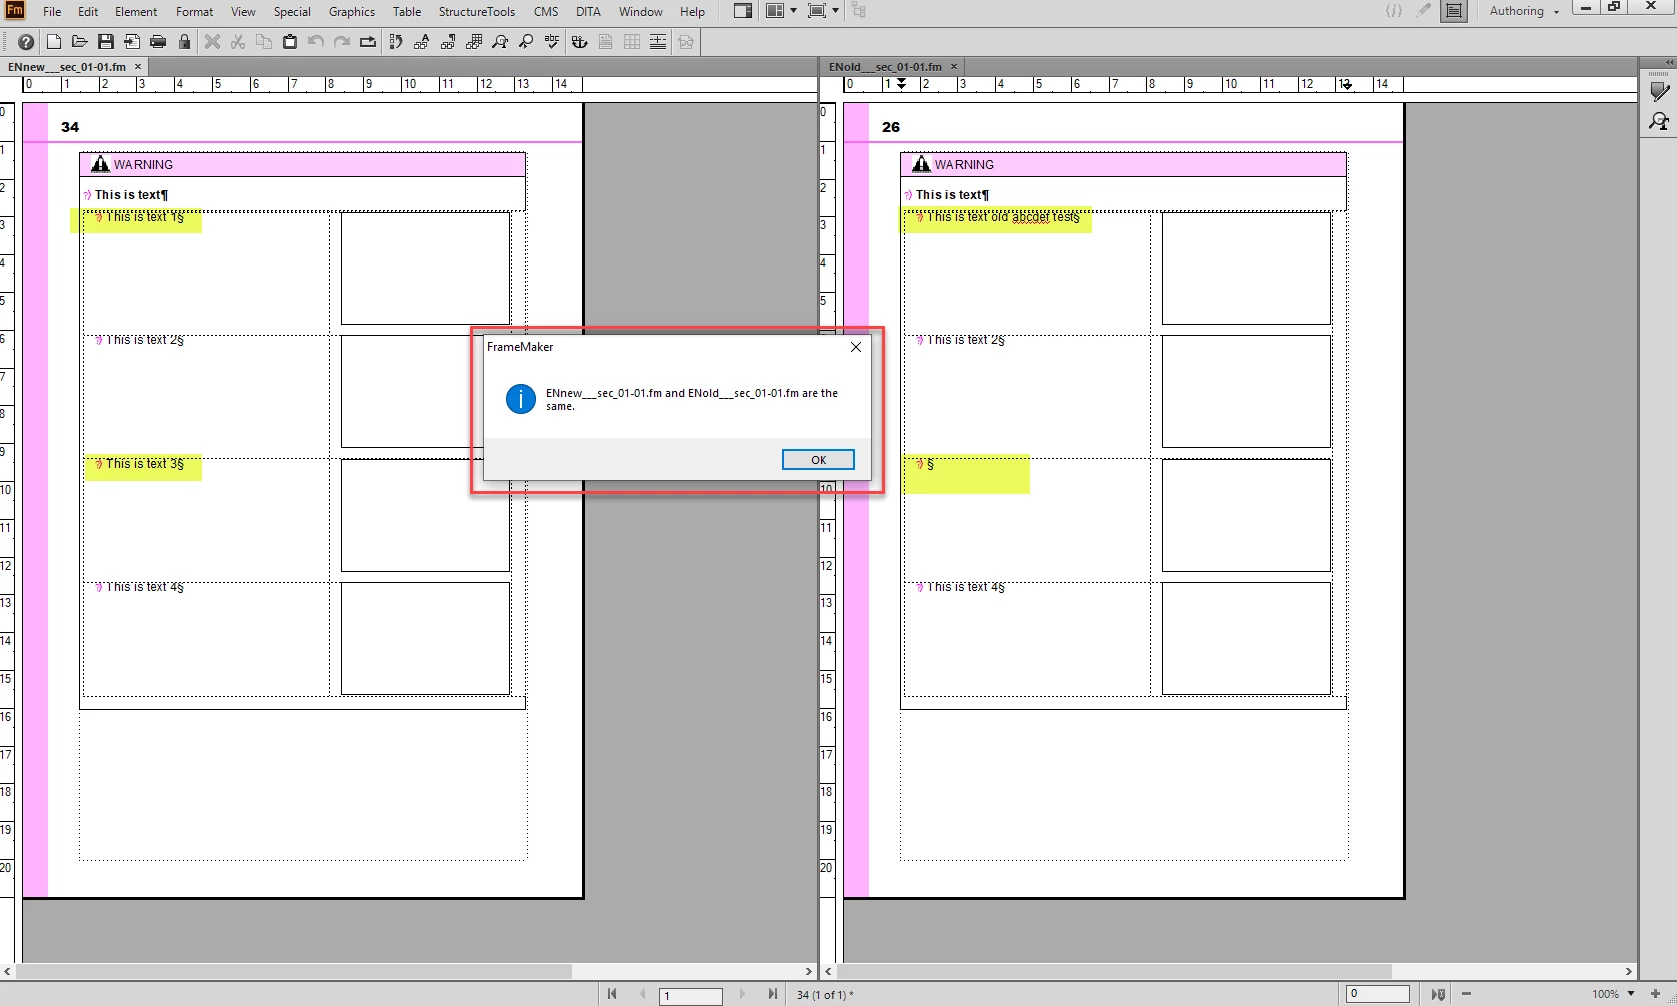Open the CMS menu

tap(546, 12)
